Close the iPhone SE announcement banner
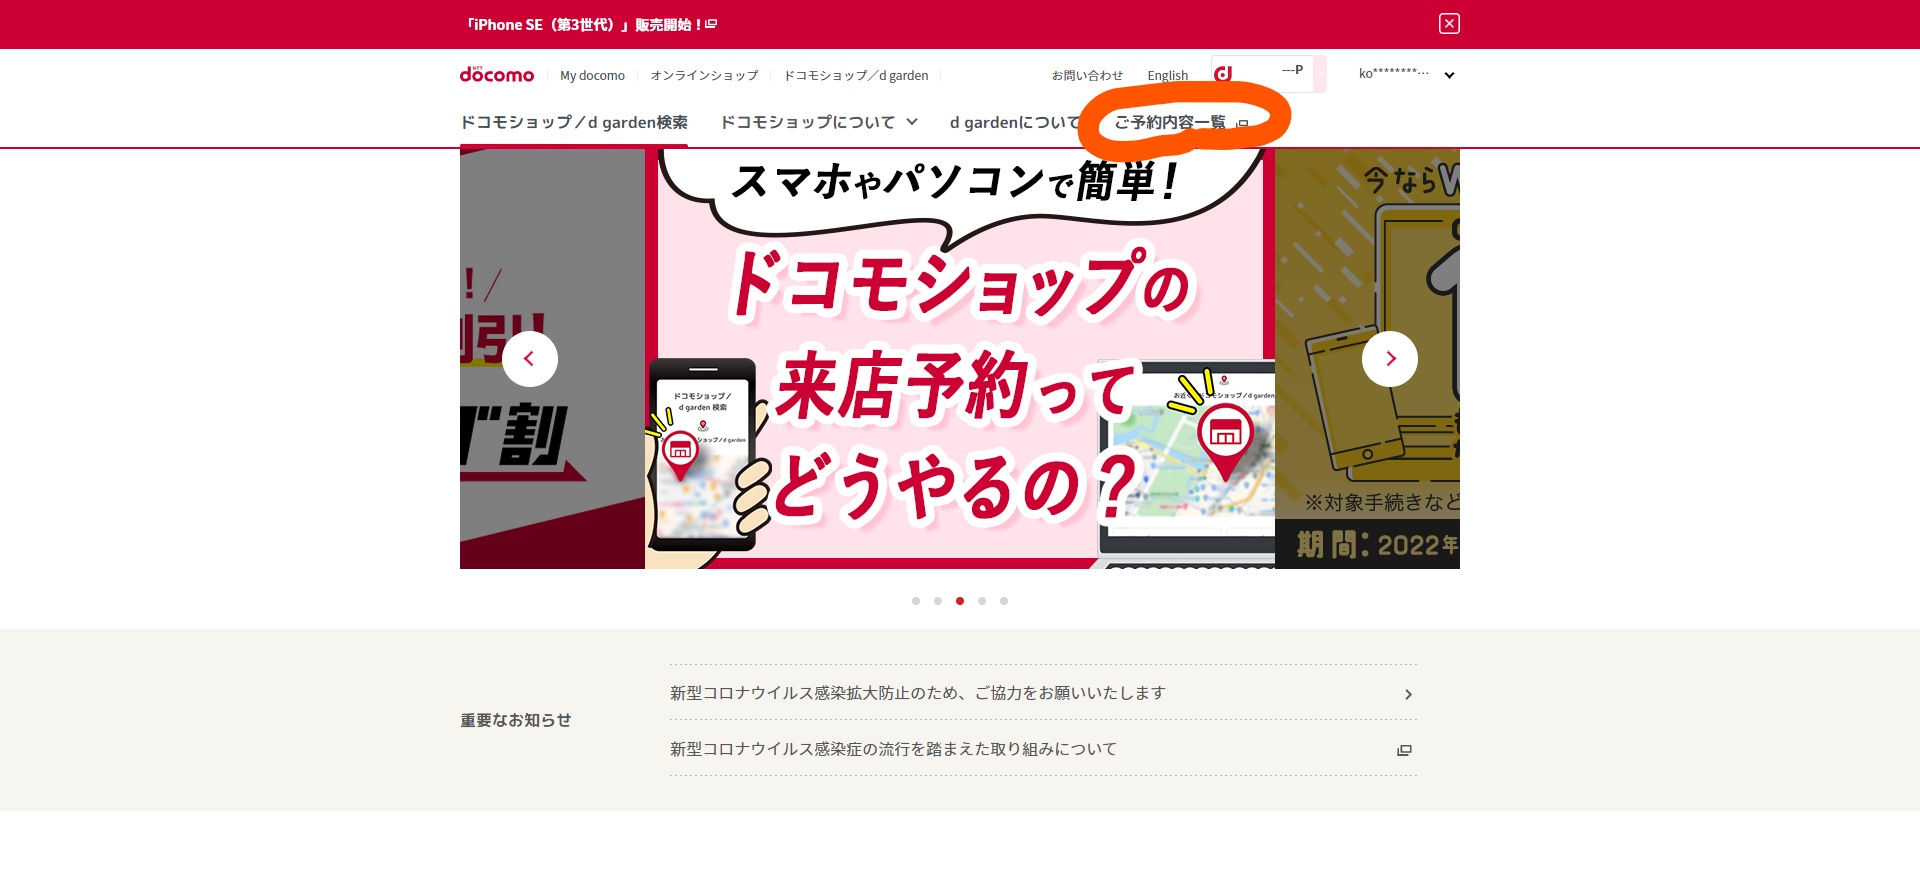 click(1449, 24)
